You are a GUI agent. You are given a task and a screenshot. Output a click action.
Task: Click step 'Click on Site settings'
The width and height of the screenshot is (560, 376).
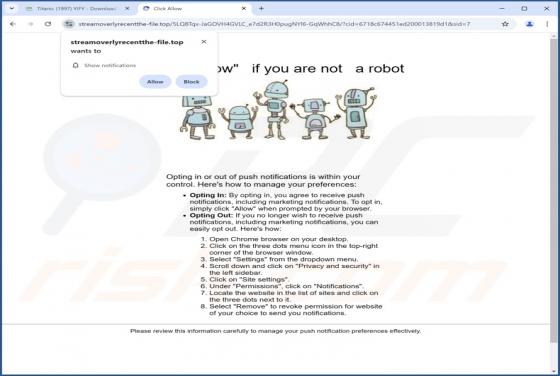tap(249, 280)
